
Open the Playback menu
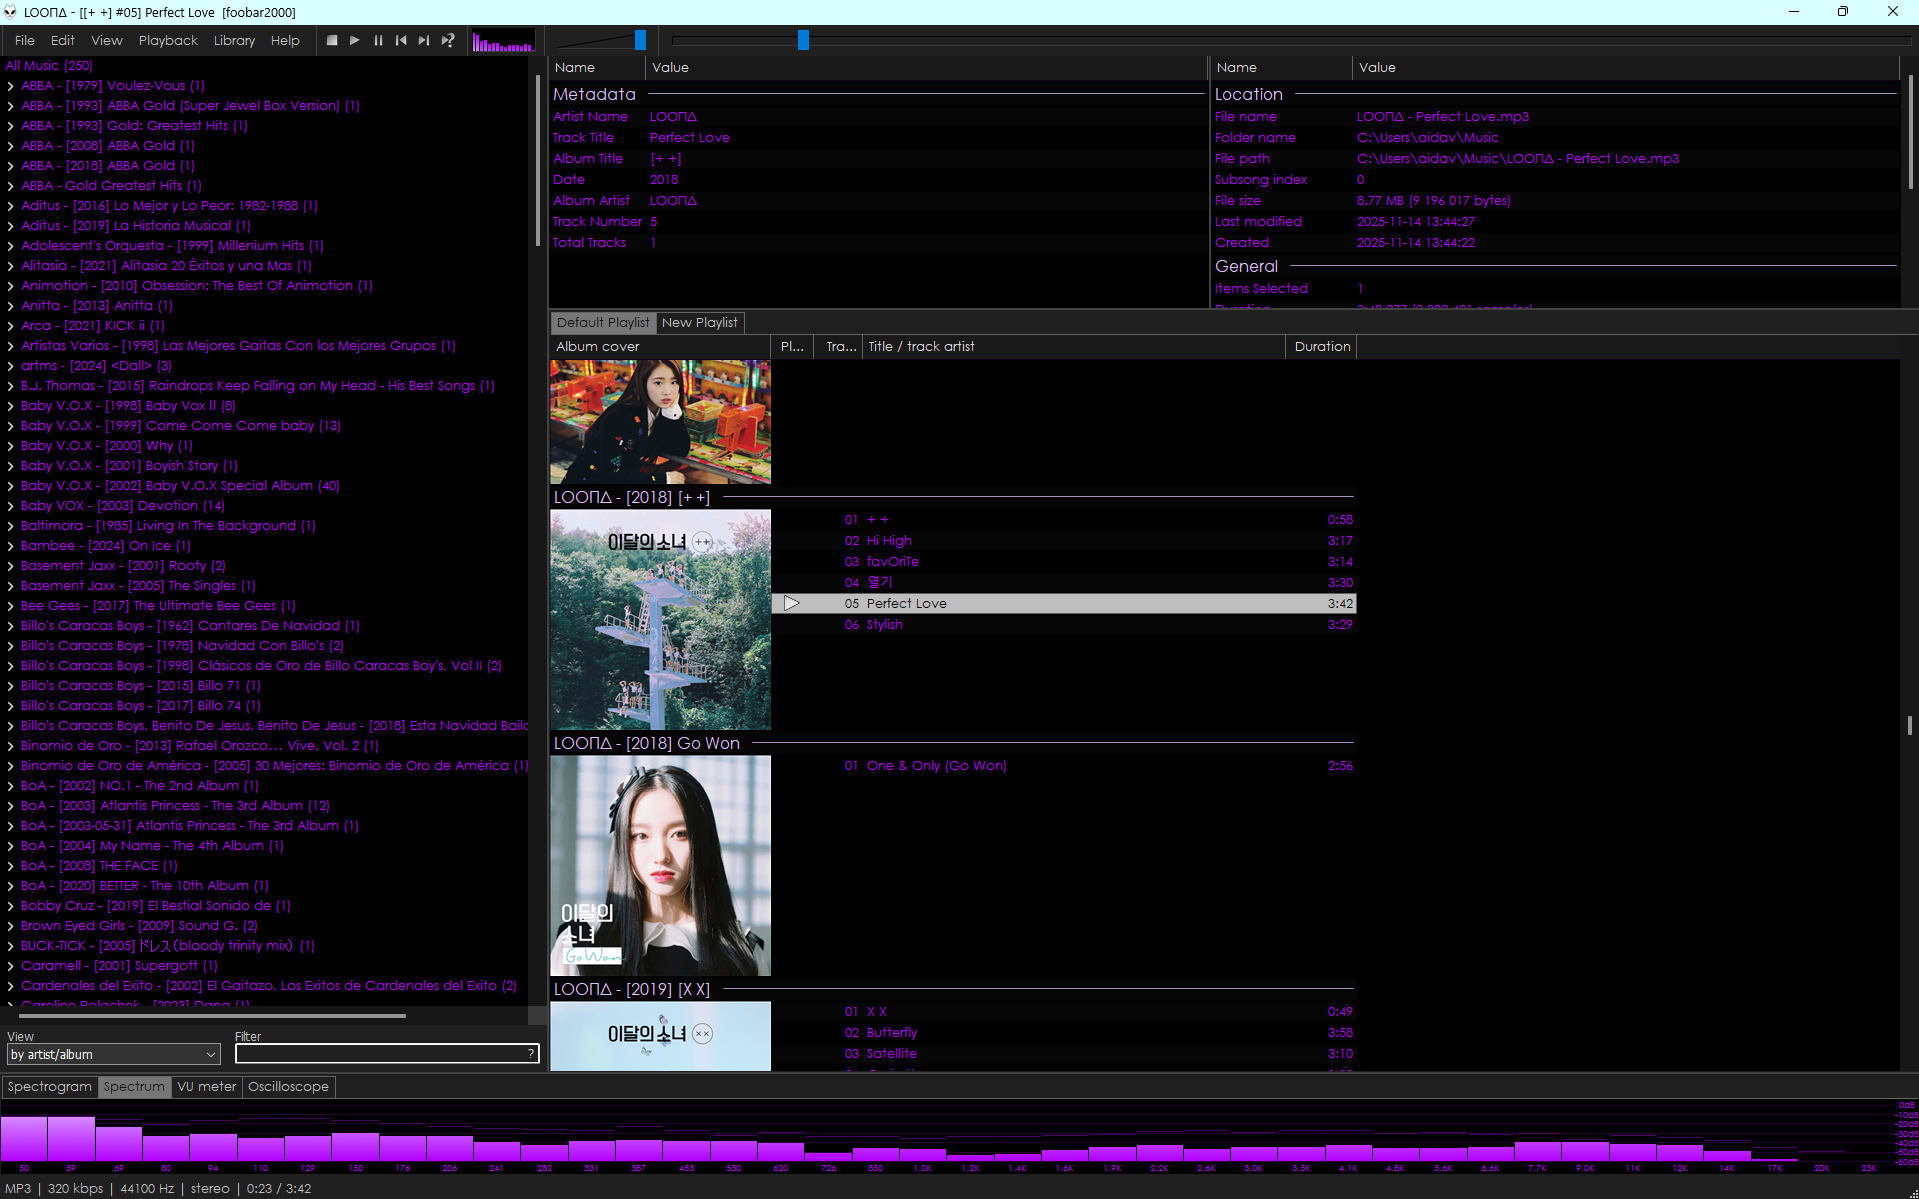pos(168,41)
